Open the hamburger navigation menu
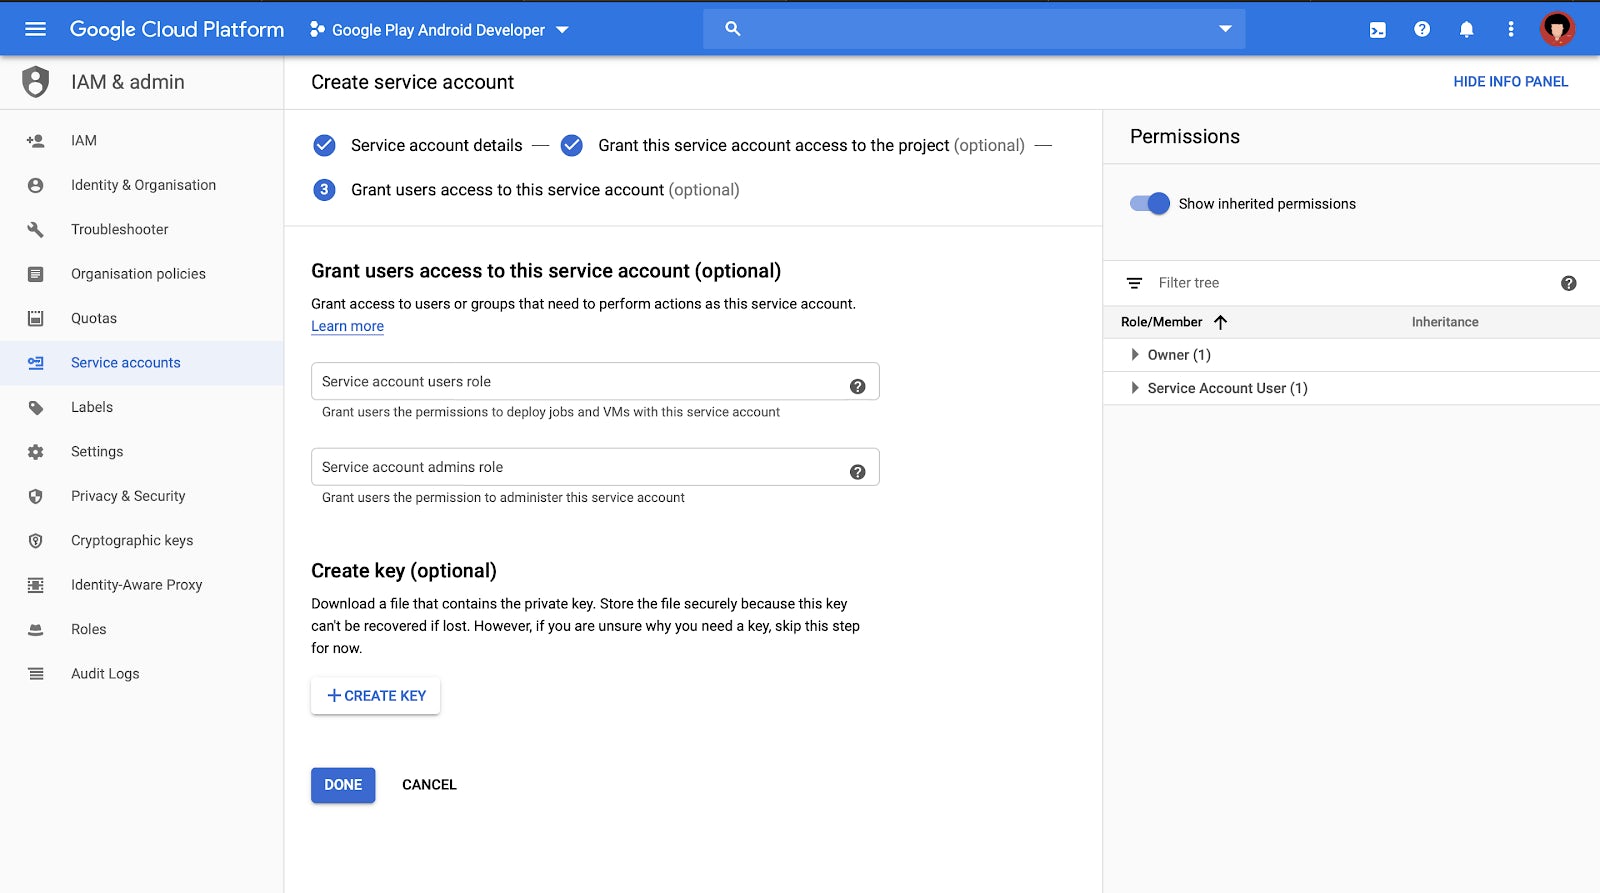This screenshot has height=893, width=1600. (35, 29)
